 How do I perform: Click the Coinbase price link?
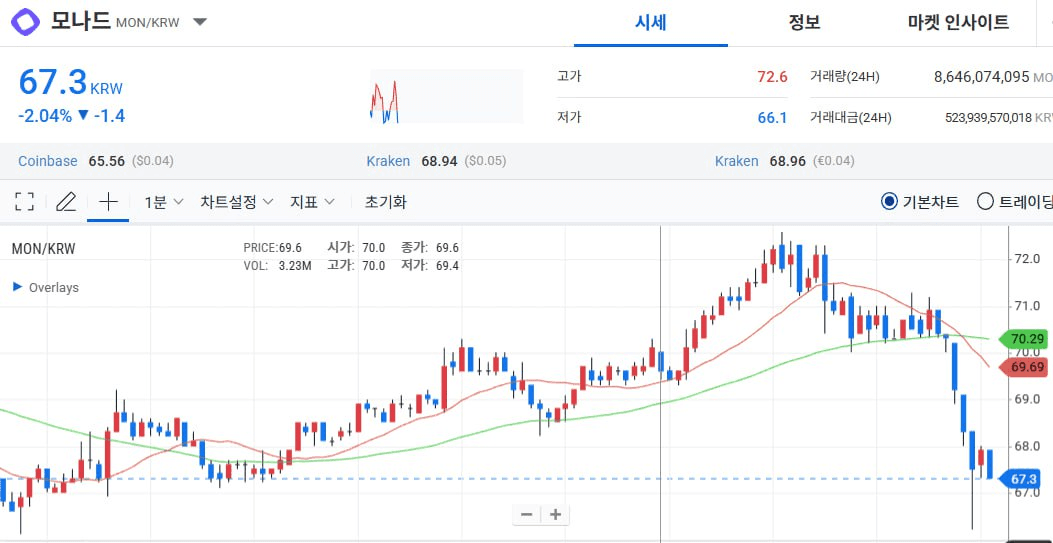click(48, 161)
